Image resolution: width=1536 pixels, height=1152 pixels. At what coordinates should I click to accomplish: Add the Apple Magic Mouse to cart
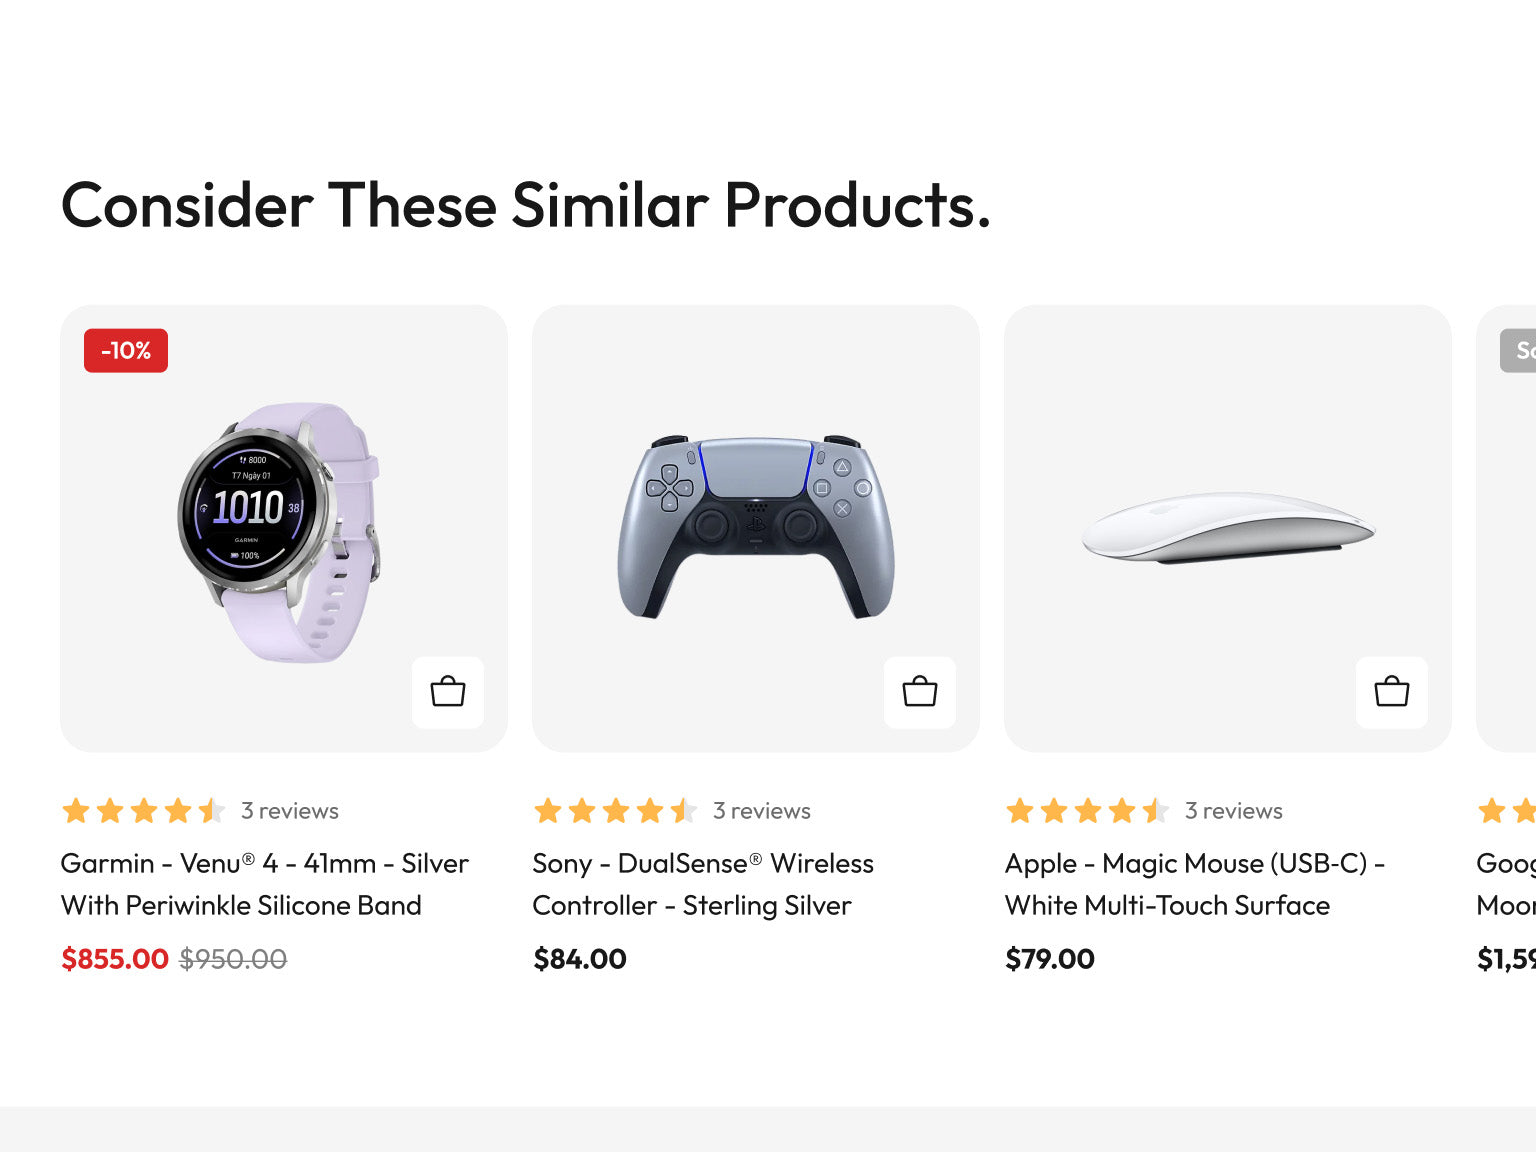[1392, 692]
